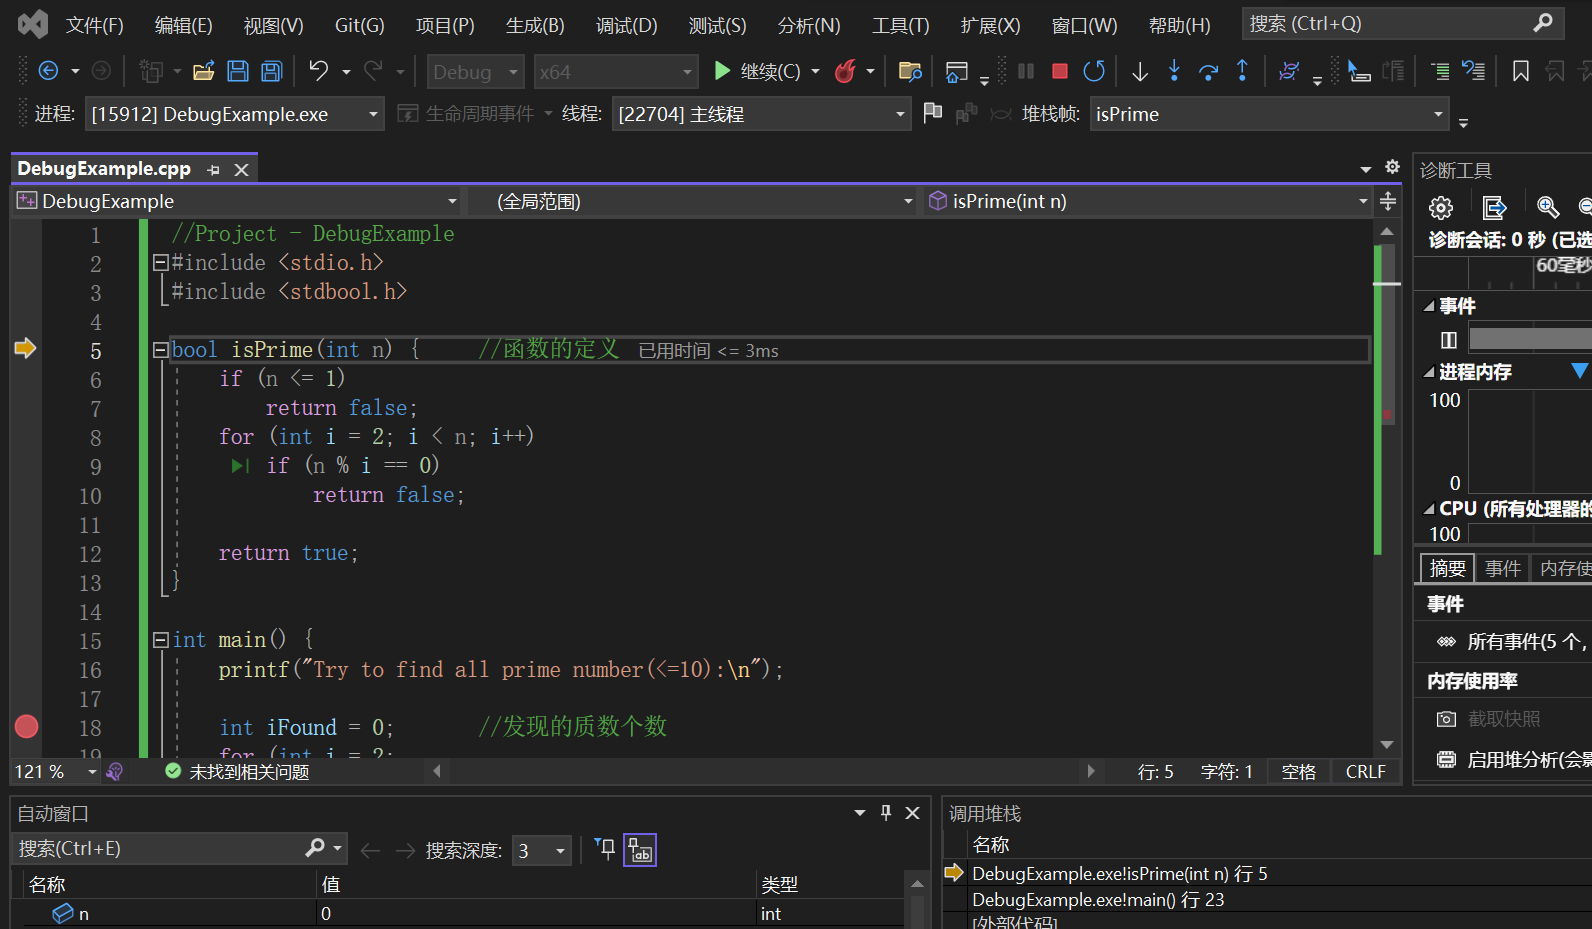Screen dimensions: 1592x929
Task: Click the browser/home window toolbar icon
Action: tap(957, 71)
